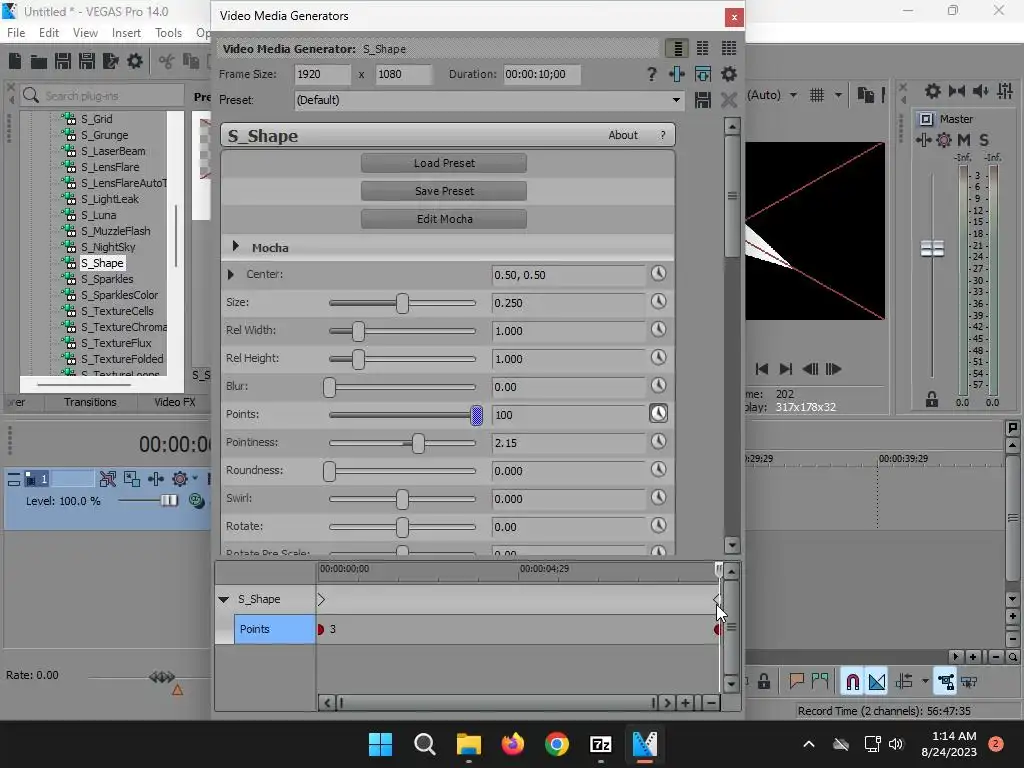This screenshot has height=768, width=1024.
Task: Open the Tools menu
Action: (x=168, y=33)
